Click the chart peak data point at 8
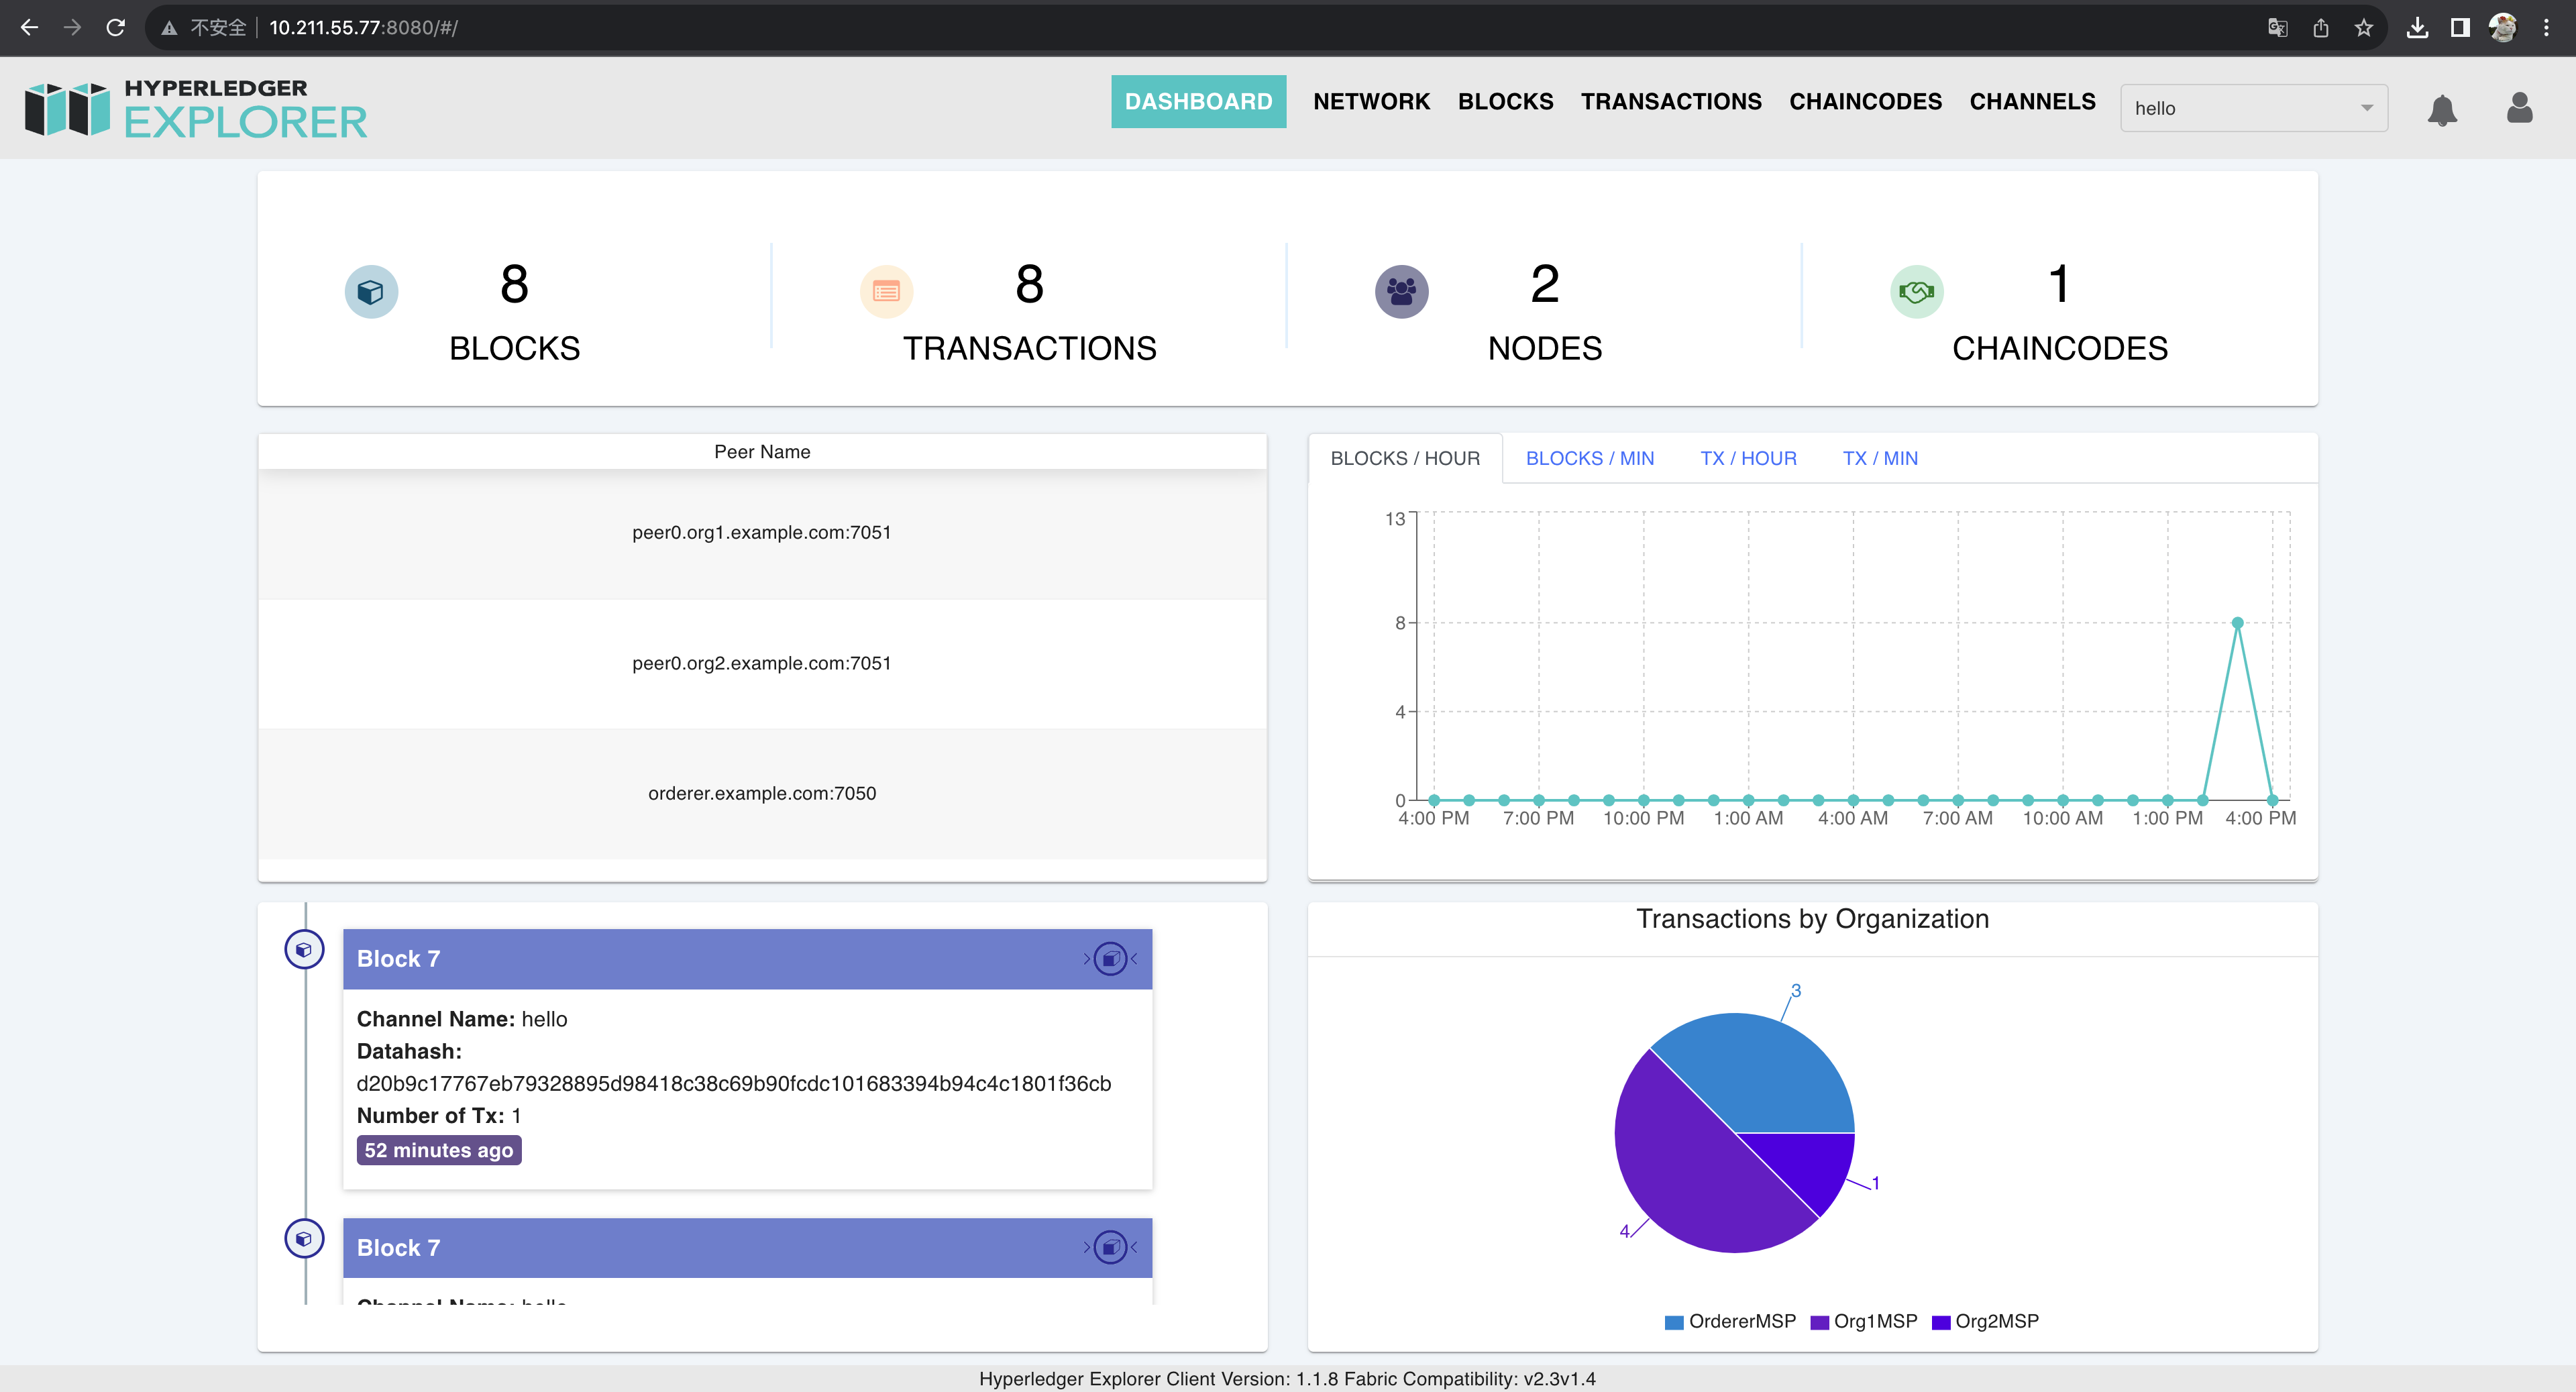Screen dimensions: 2576x1392 [2237, 623]
